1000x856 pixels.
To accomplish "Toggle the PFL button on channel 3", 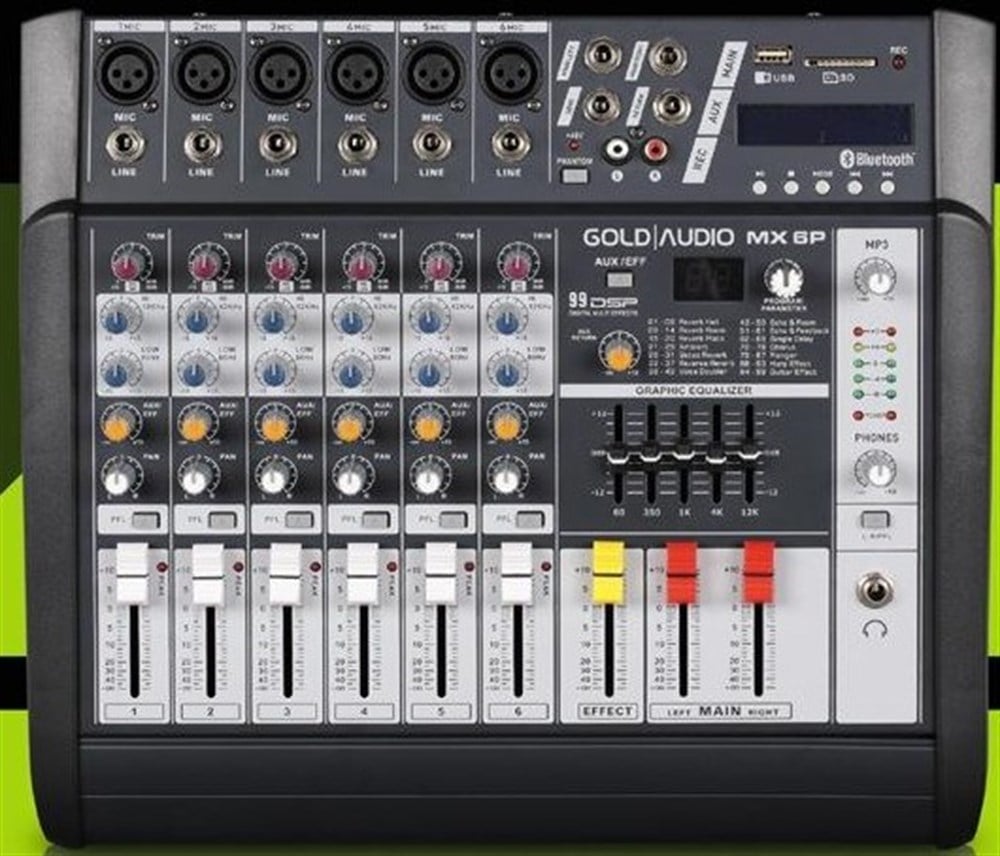I will pos(299,520).
